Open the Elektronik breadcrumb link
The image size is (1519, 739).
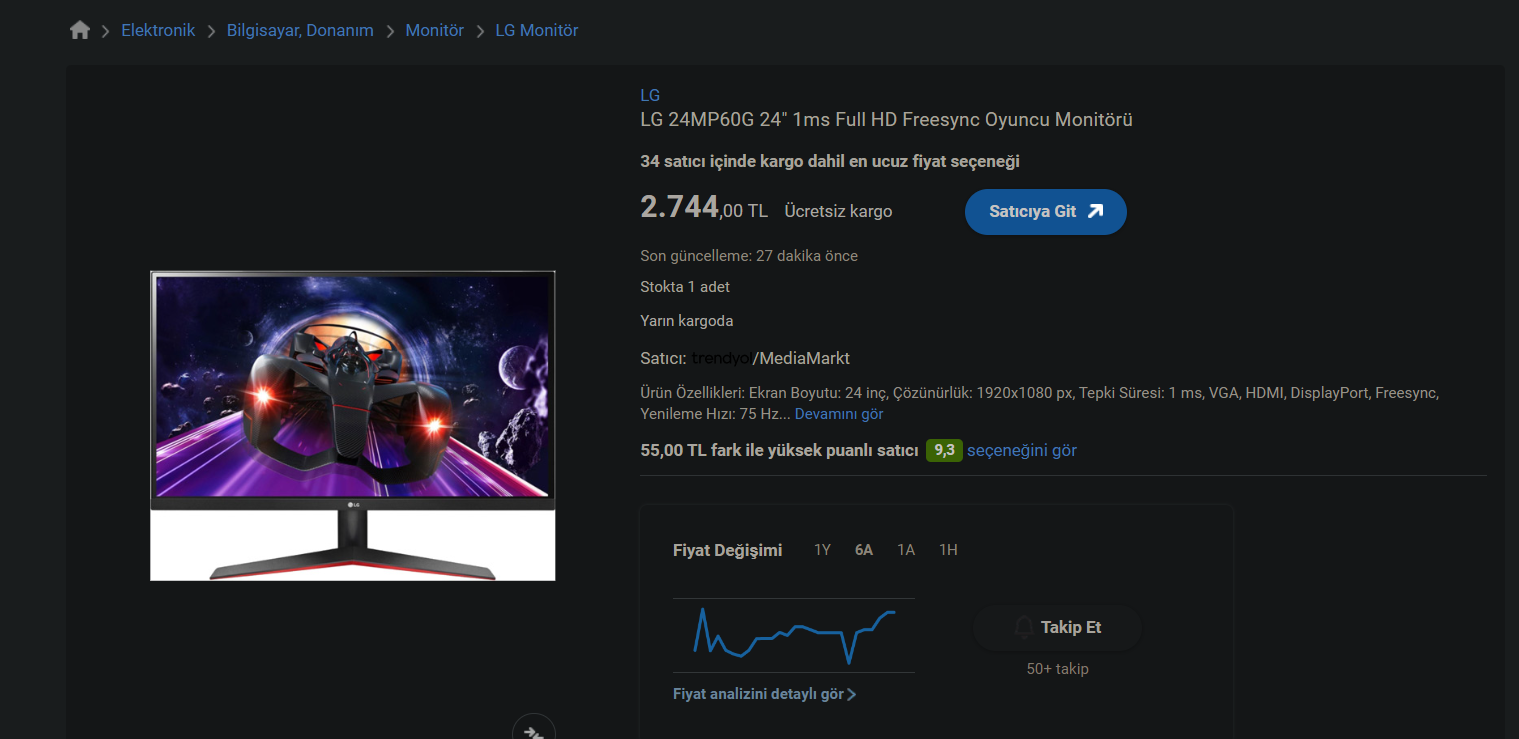pyautogui.click(x=158, y=30)
